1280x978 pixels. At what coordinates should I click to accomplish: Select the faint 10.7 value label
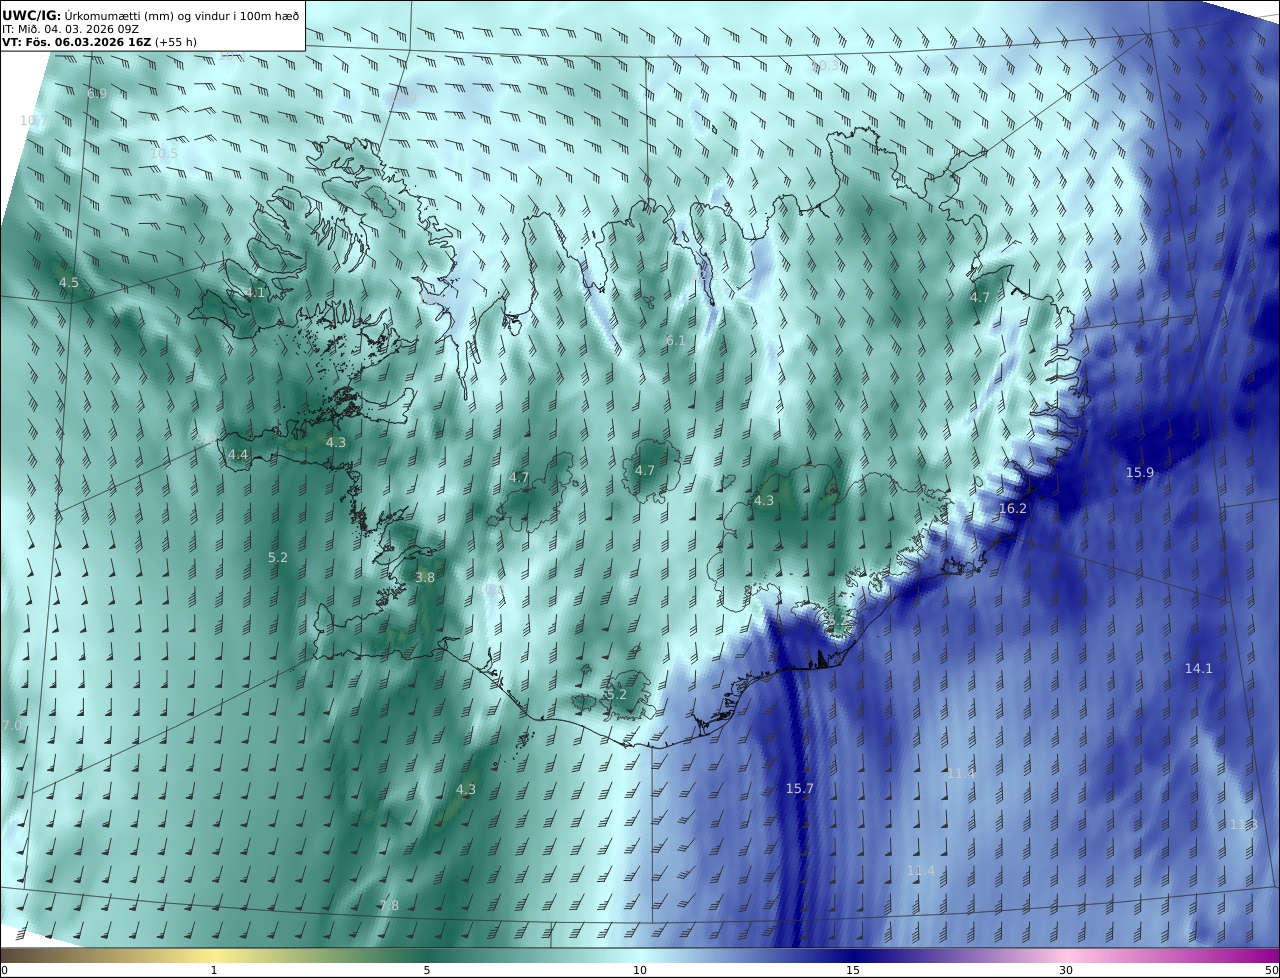(x=34, y=121)
